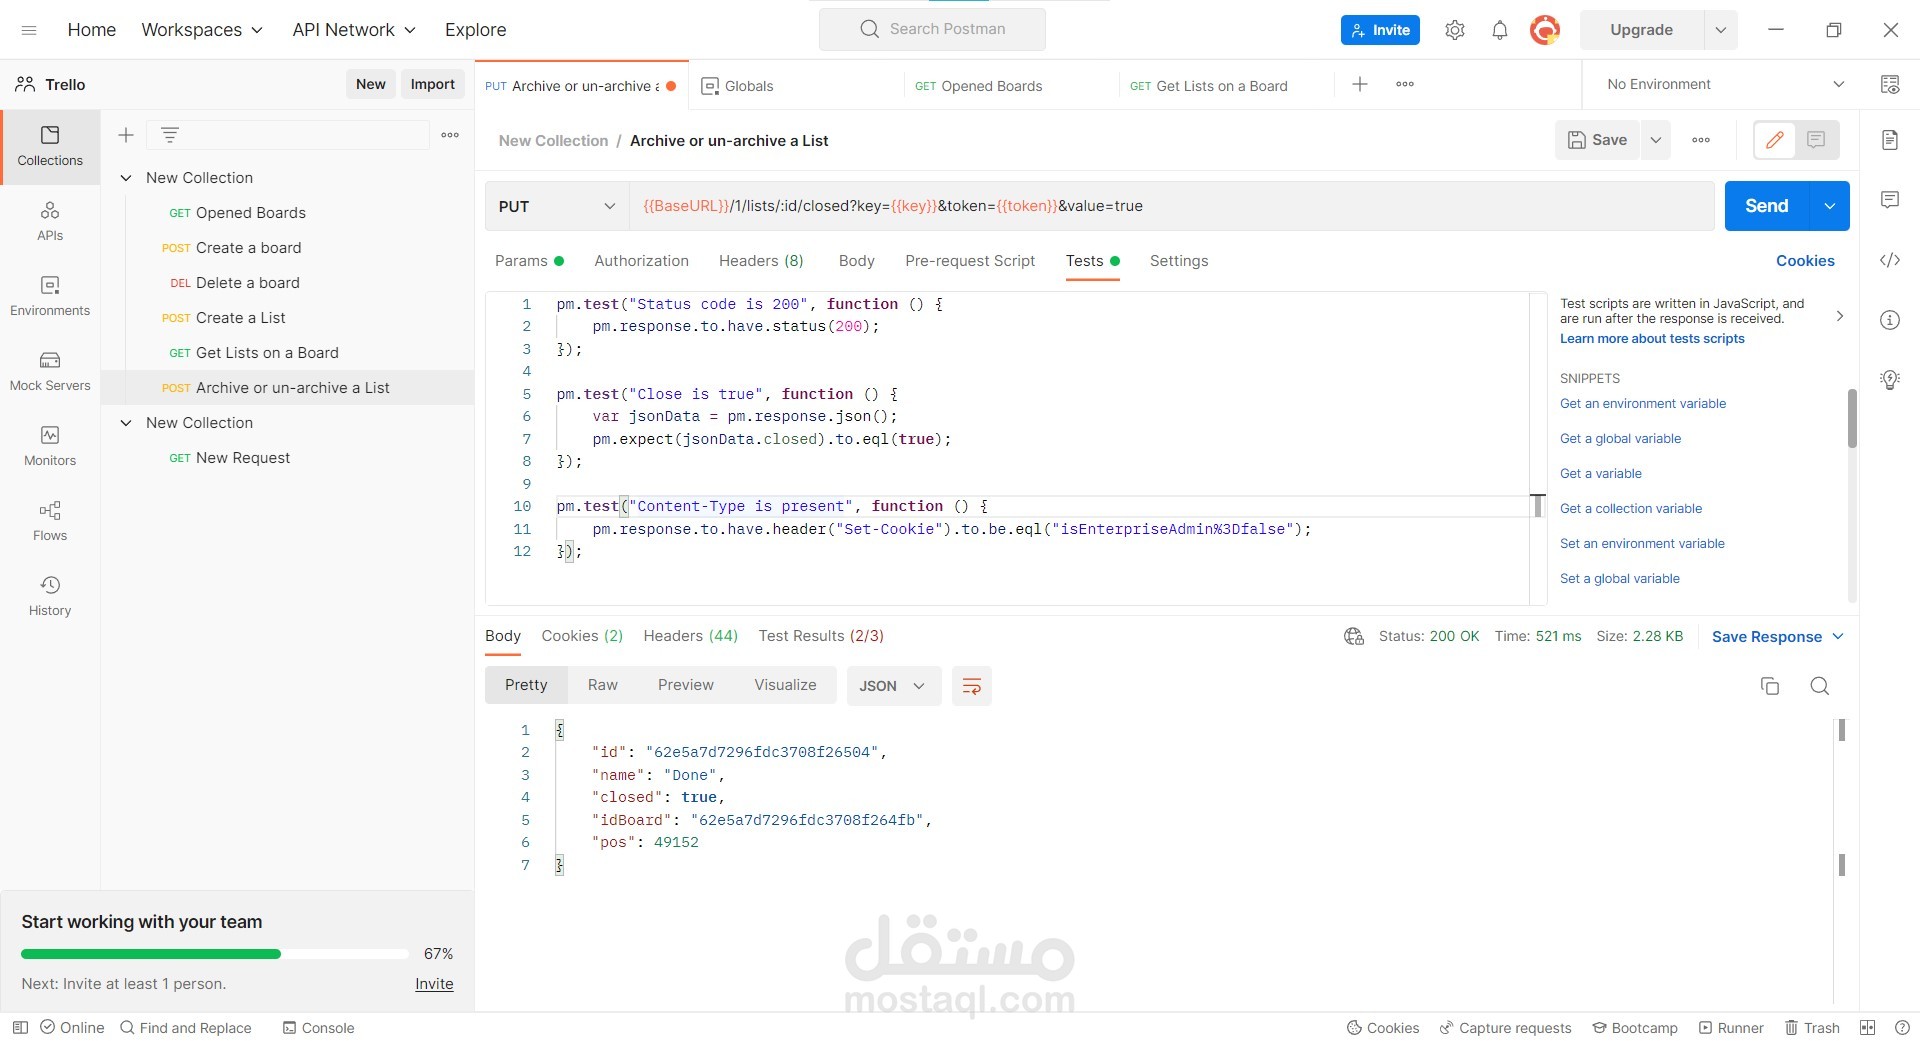Viewport: 1920px width, 1041px height.
Task: Click the hamburger menu icon
Action: click(x=29, y=30)
